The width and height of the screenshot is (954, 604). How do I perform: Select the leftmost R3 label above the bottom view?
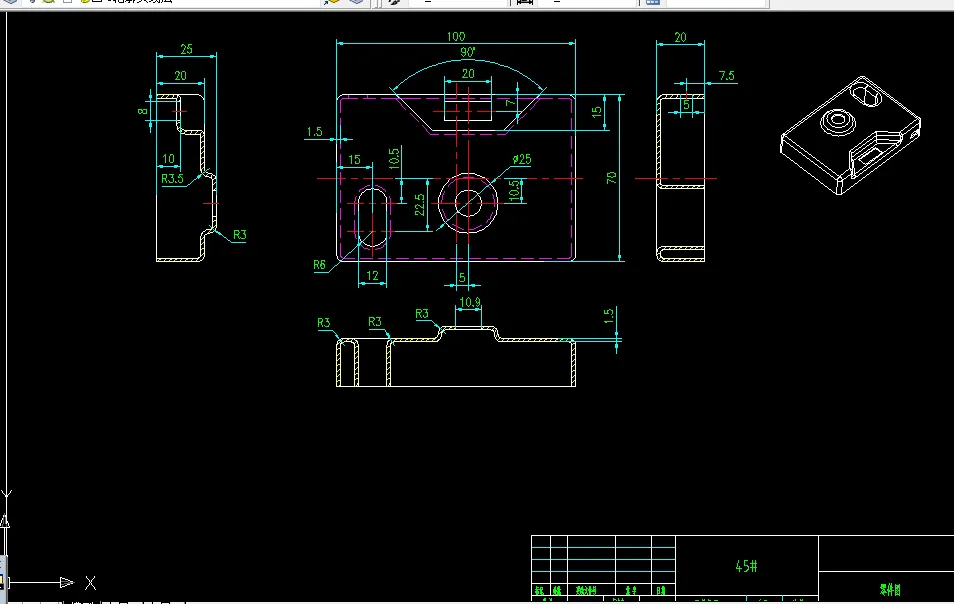point(324,322)
